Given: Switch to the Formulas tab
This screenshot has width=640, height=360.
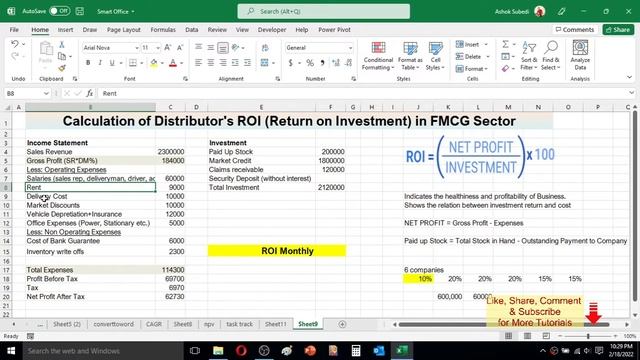Looking at the screenshot, I should pyautogui.click(x=163, y=30).
